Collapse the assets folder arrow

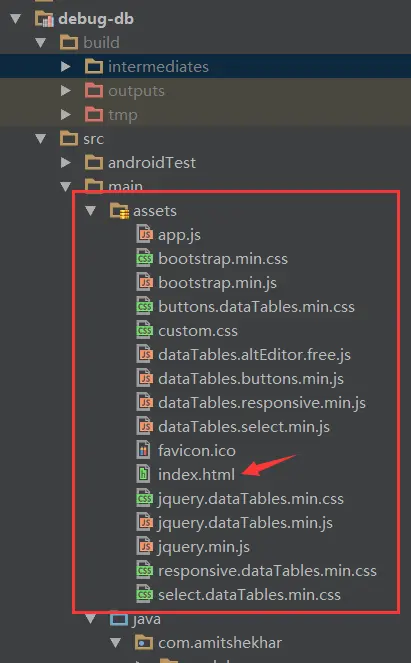coord(90,211)
